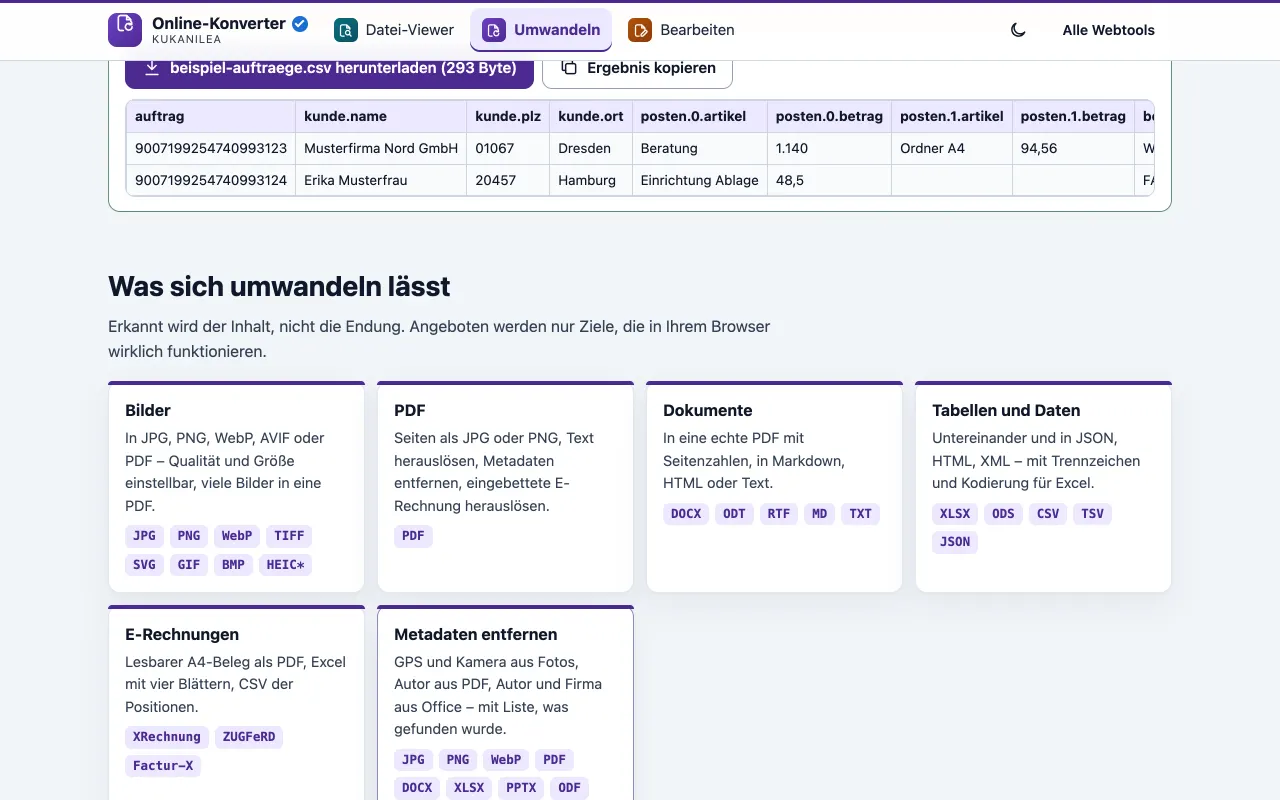1280x800 pixels.
Task: Click the HEIC* format tag
Action: click(285, 565)
